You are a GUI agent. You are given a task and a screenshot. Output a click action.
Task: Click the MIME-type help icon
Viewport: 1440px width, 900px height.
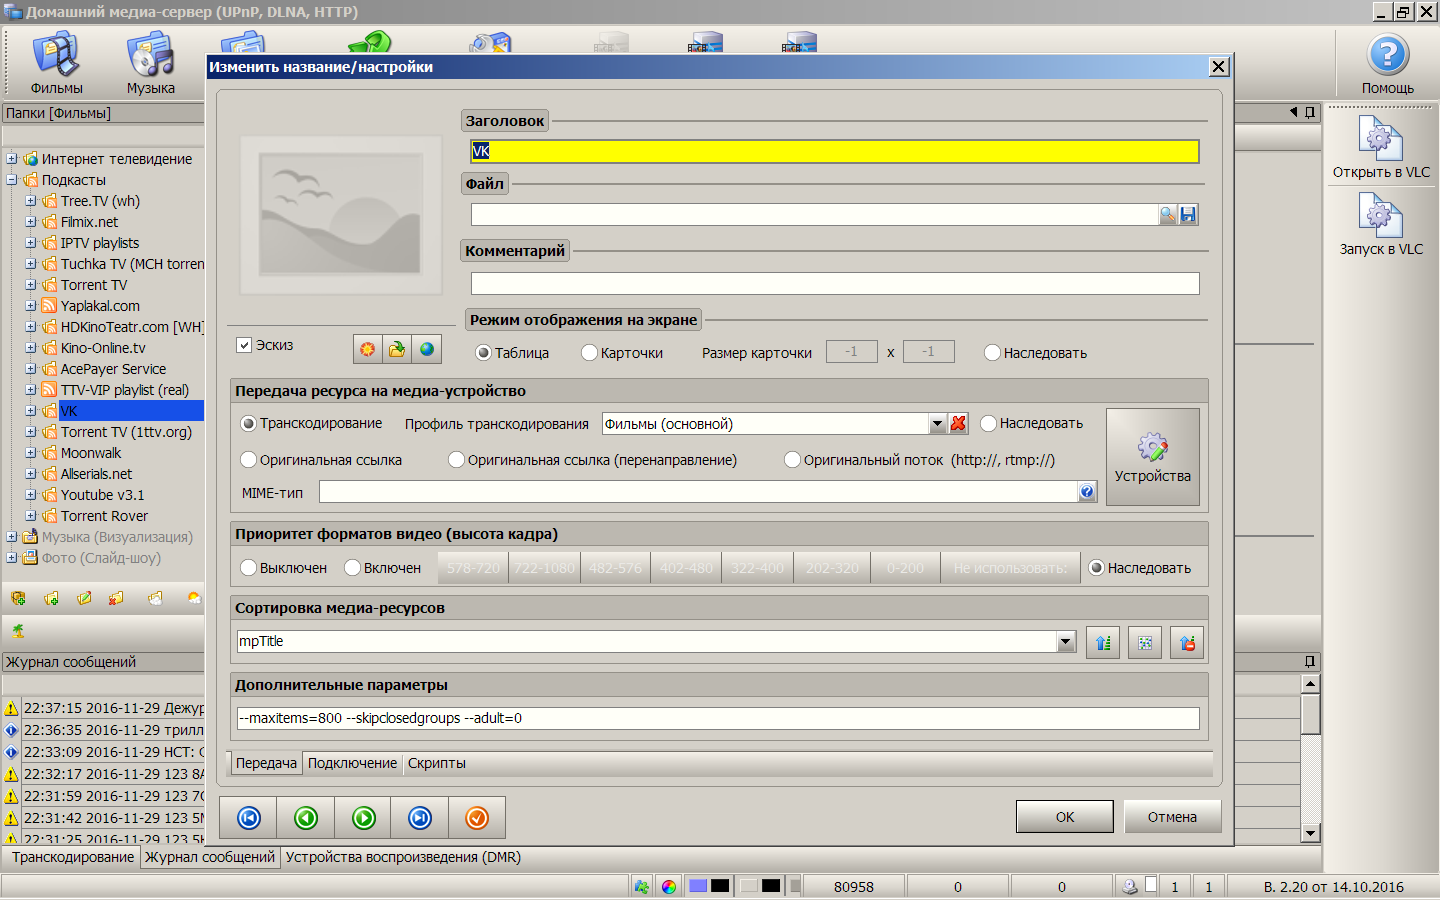click(1087, 491)
